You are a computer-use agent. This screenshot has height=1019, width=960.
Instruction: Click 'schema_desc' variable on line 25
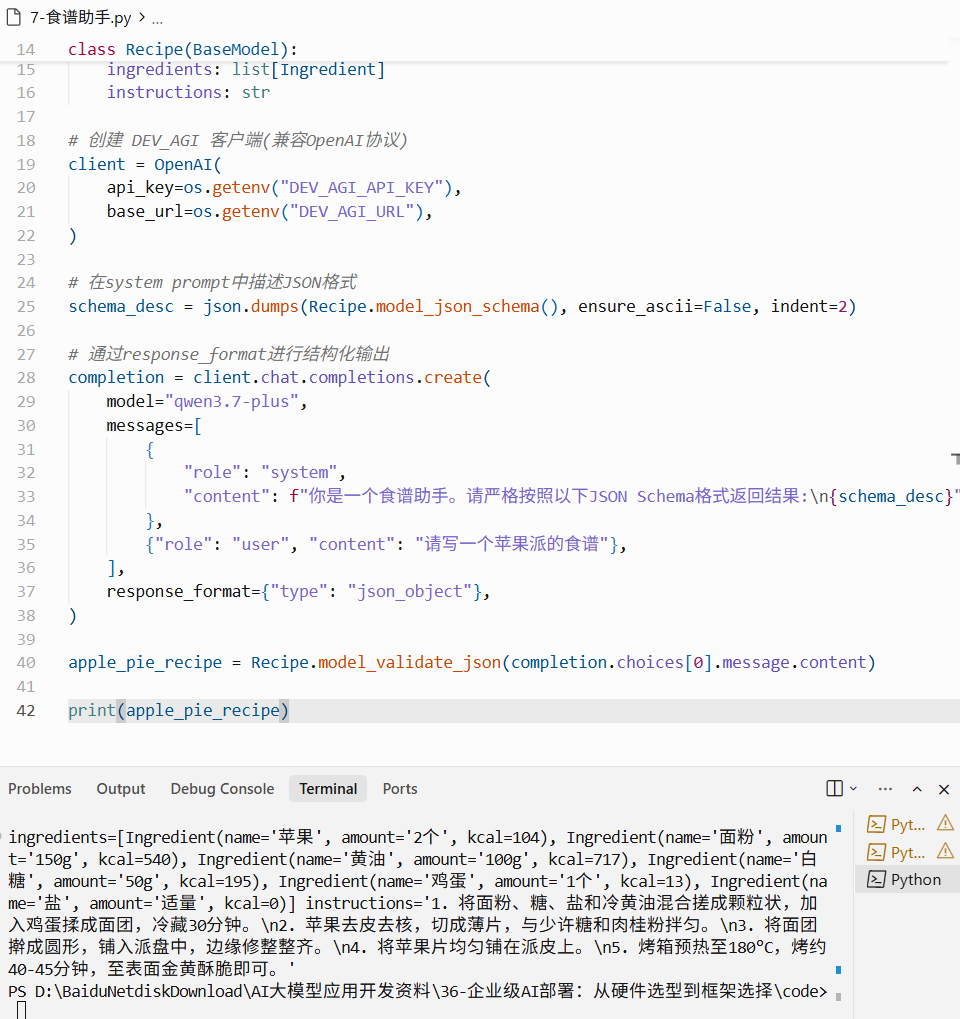[x=121, y=307]
